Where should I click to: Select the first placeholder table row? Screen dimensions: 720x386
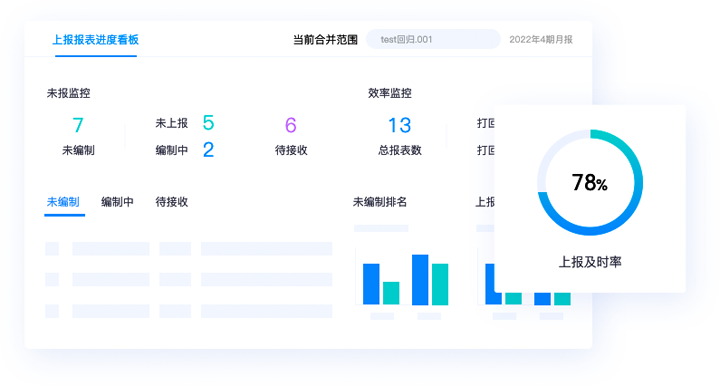189,249
